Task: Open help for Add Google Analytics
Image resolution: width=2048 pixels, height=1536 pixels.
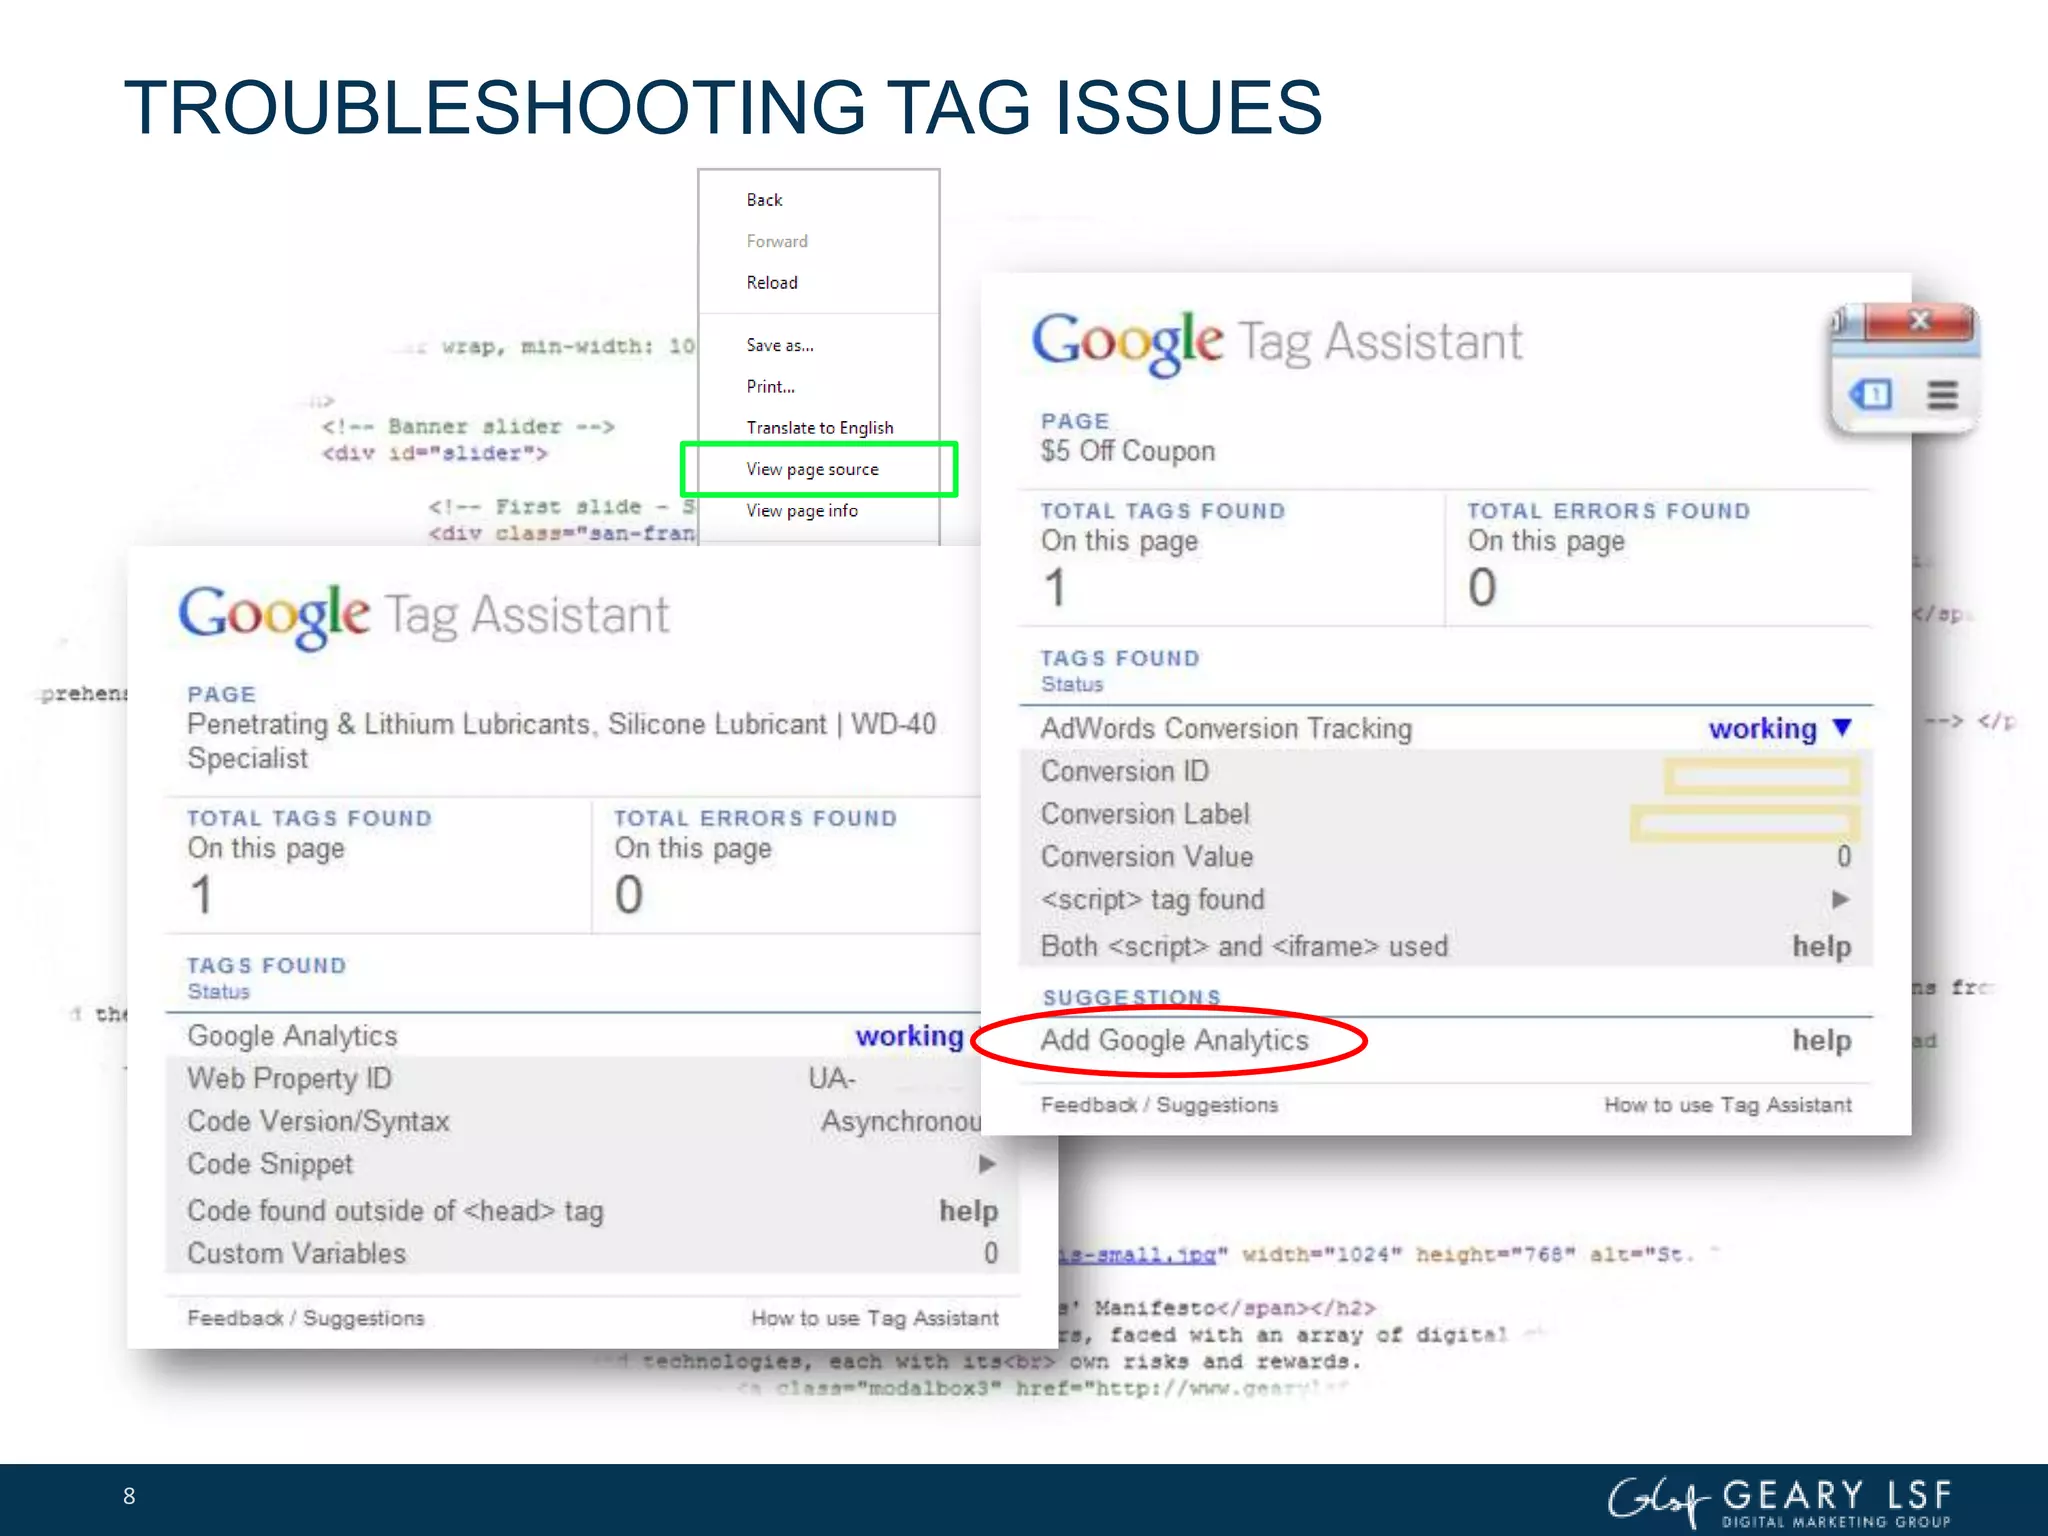Action: pyautogui.click(x=1821, y=1041)
